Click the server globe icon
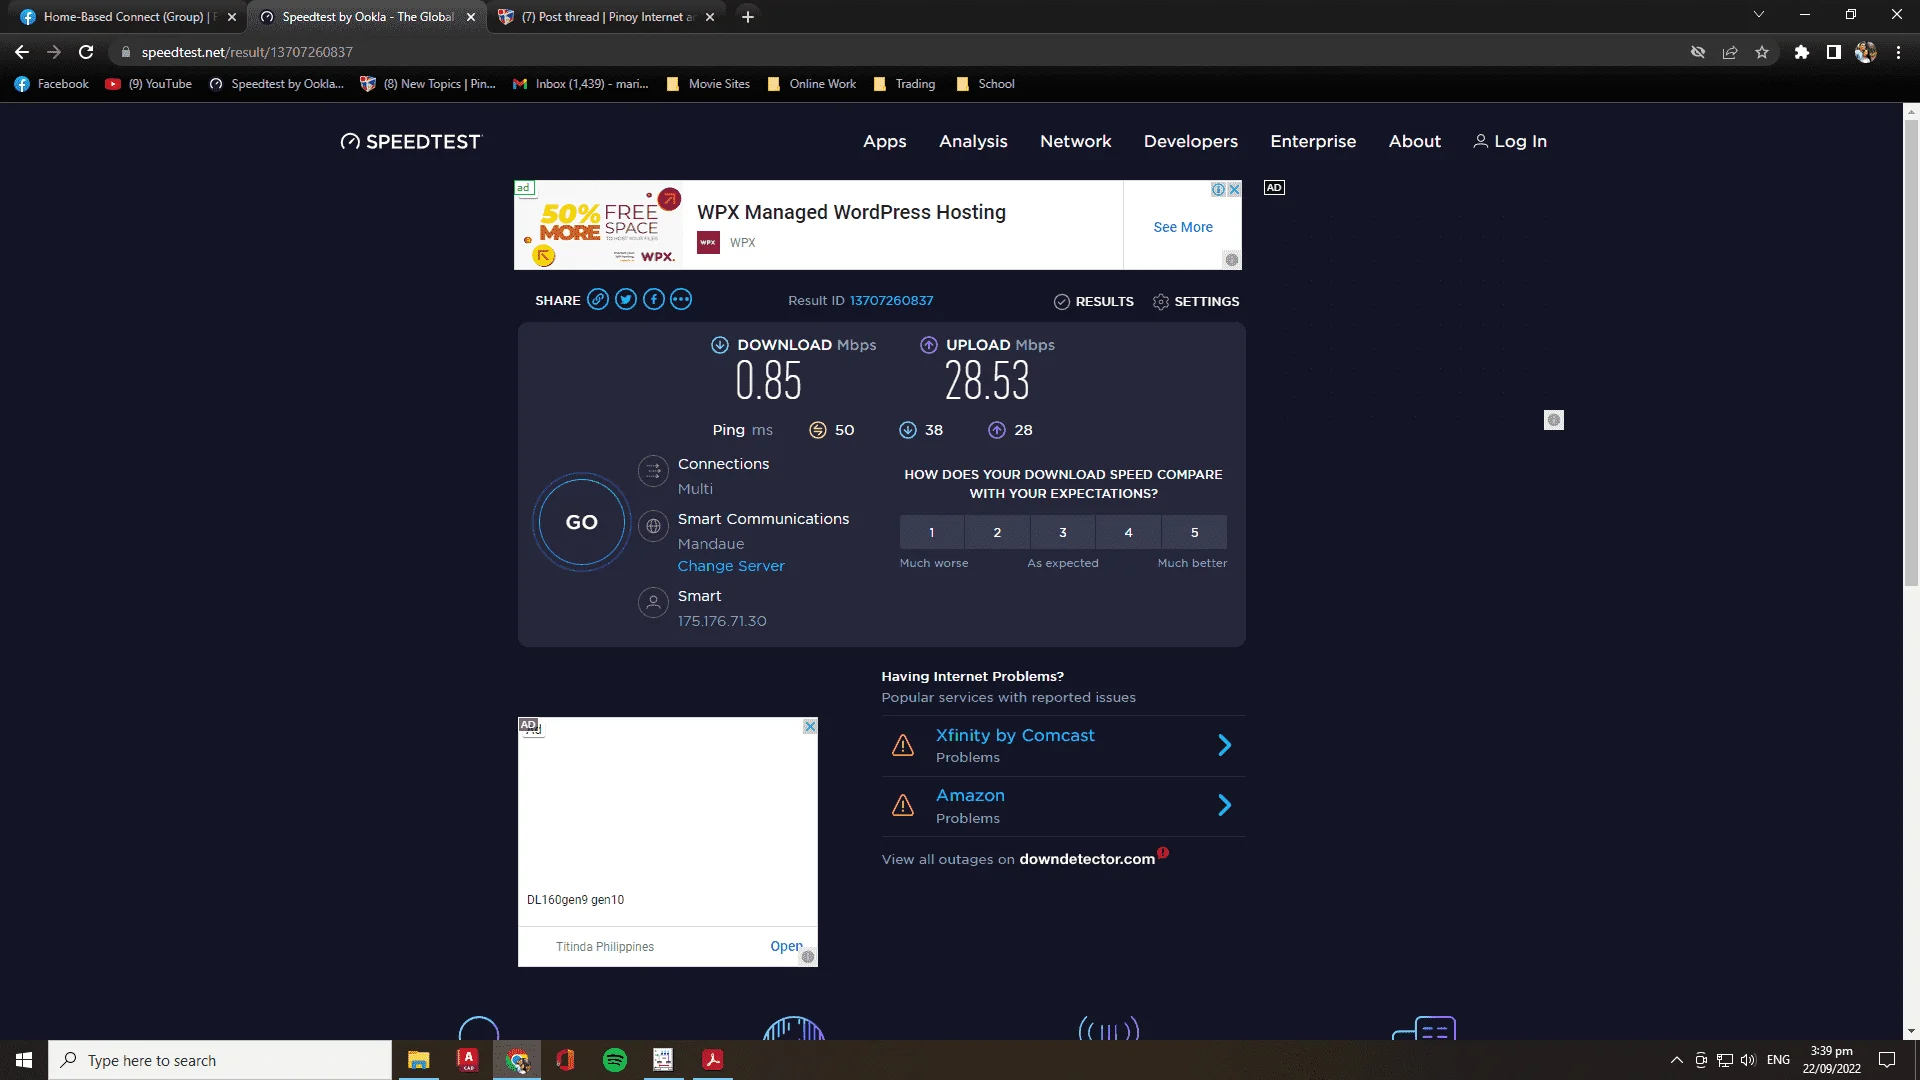Image resolution: width=1920 pixels, height=1080 pixels. point(653,526)
